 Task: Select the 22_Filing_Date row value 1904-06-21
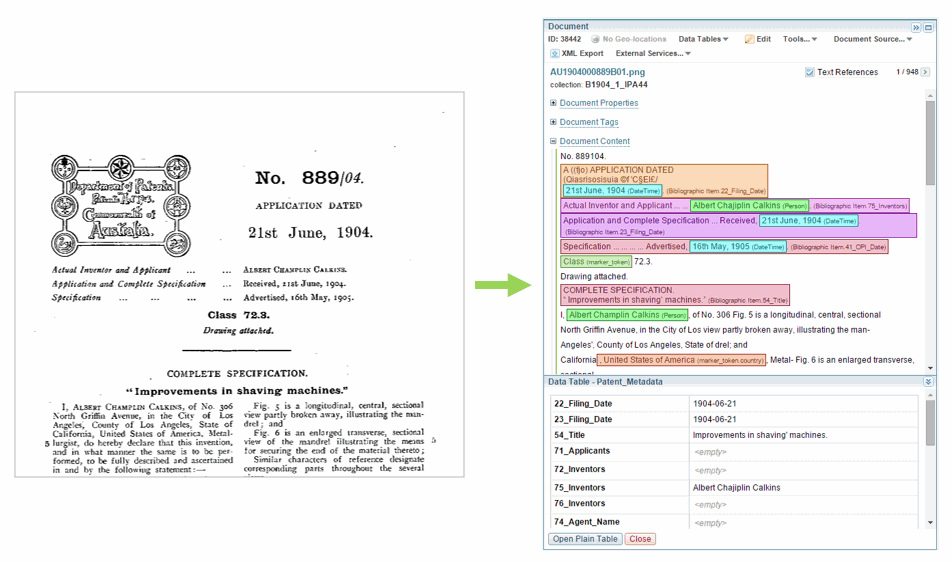tap(715, 404)
